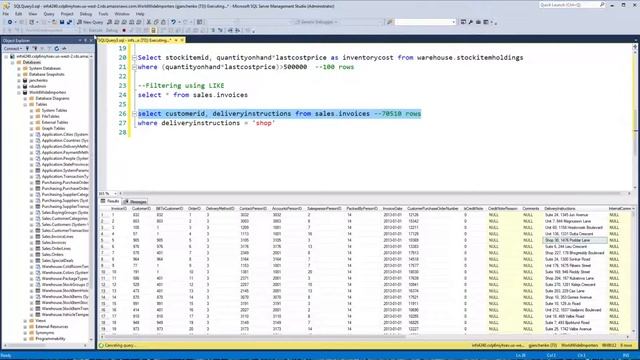Collapse code region at line 26
This screenshot has width=640, height=360.
pyautogui.click(x=134, y=114)
